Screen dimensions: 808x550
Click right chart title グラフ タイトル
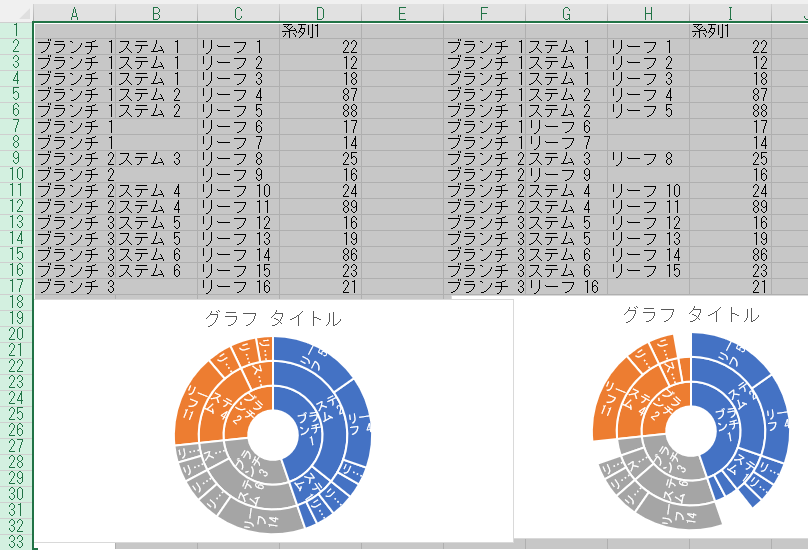point(691,314)
